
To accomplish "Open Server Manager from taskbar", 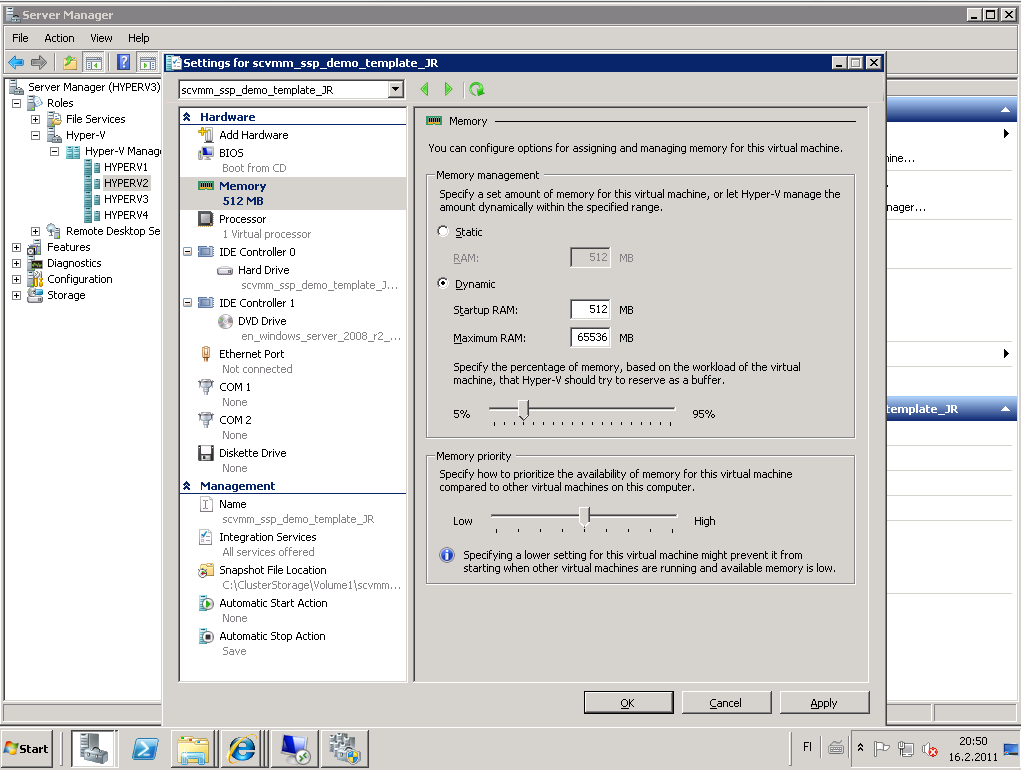I will [x=94, y=749].
